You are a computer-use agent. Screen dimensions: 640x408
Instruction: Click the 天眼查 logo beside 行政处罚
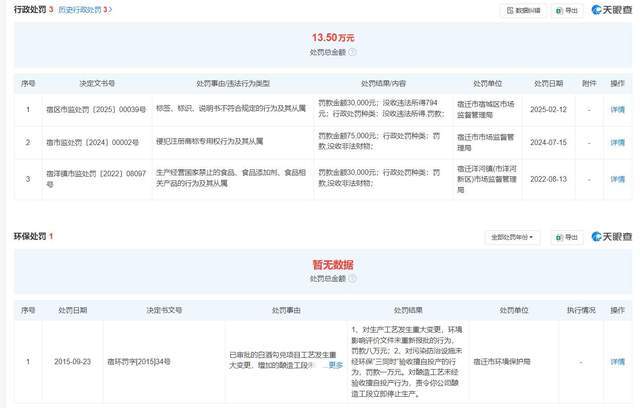tap(611, 10)
